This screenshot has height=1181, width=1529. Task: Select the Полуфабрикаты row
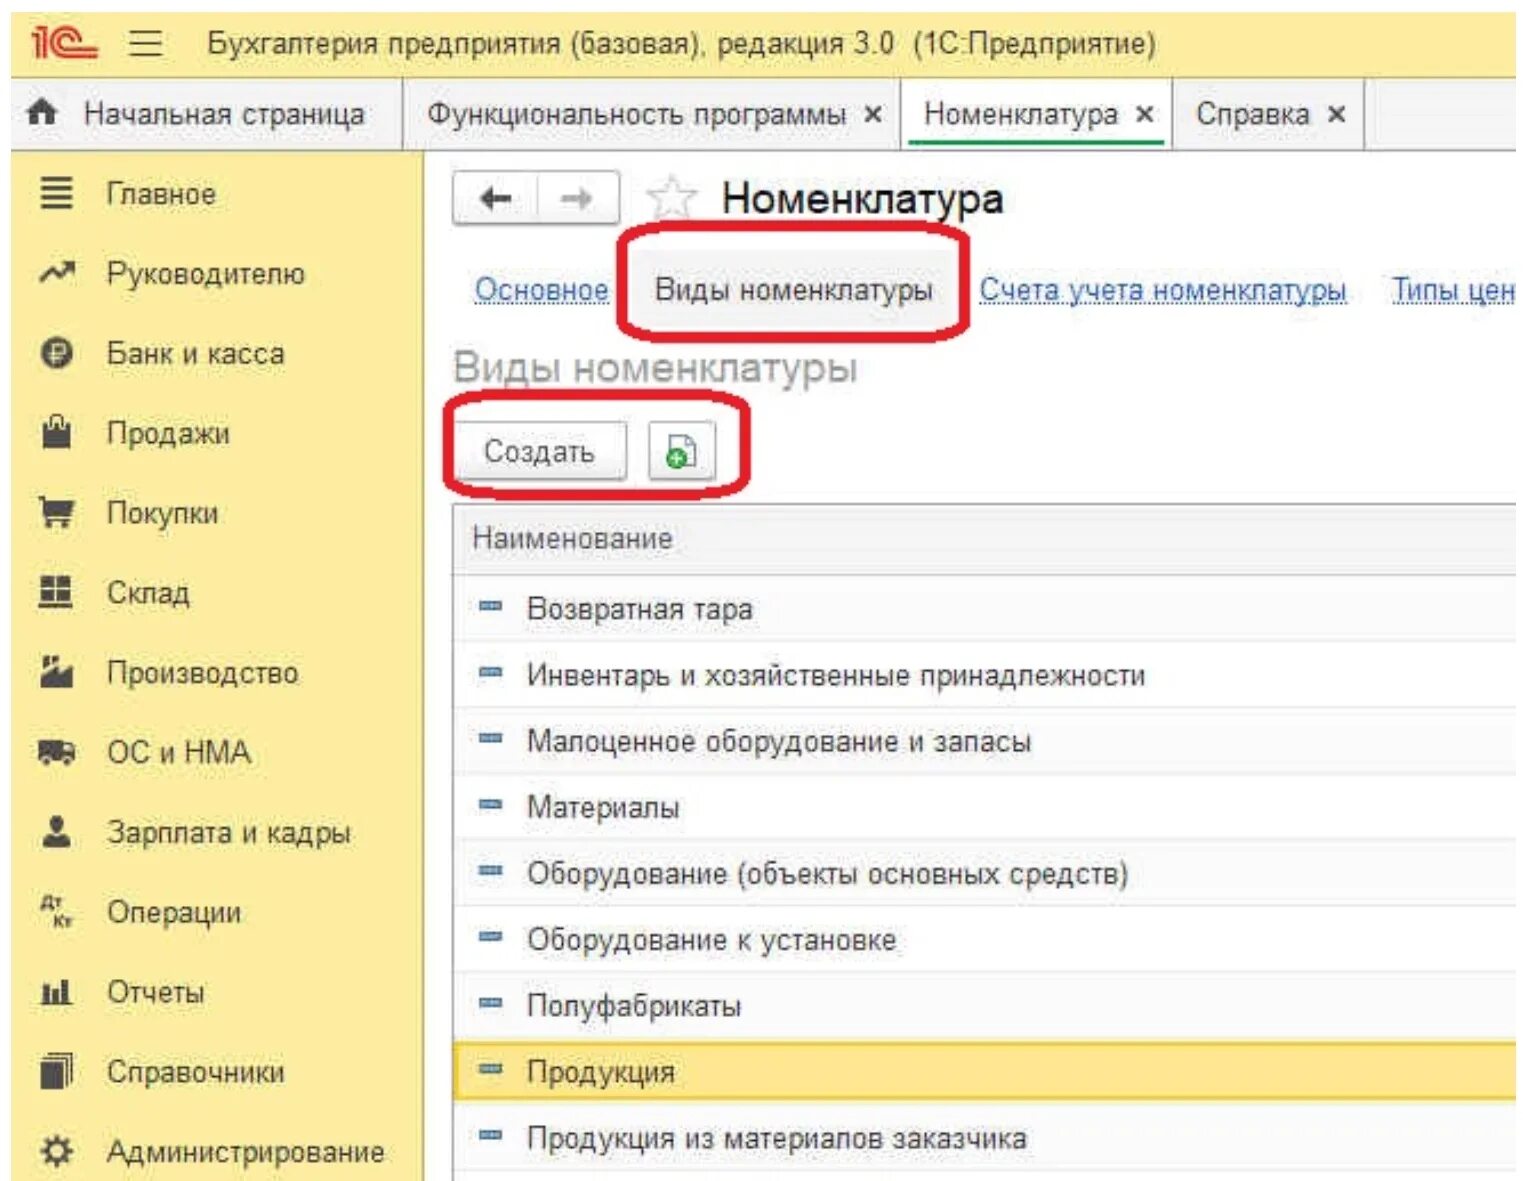(x=985, y=1005)
